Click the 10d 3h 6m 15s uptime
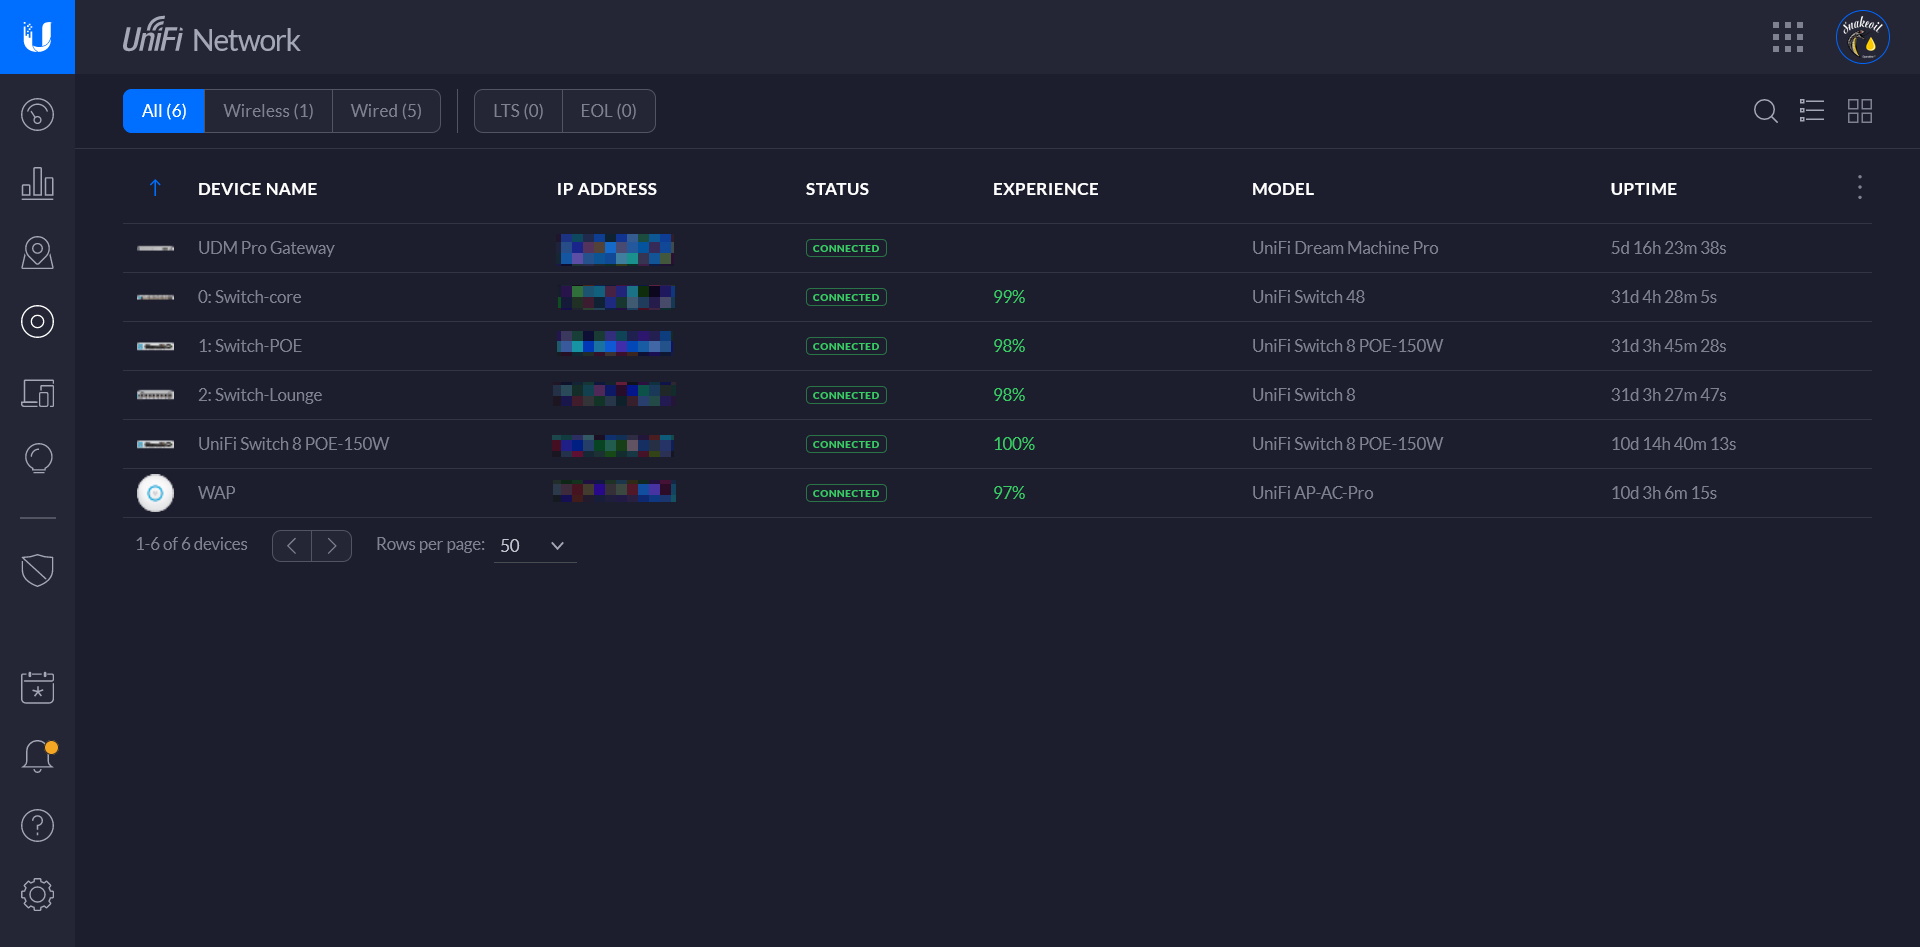This screenshot has width=1920, height=947. [1663, 493]
